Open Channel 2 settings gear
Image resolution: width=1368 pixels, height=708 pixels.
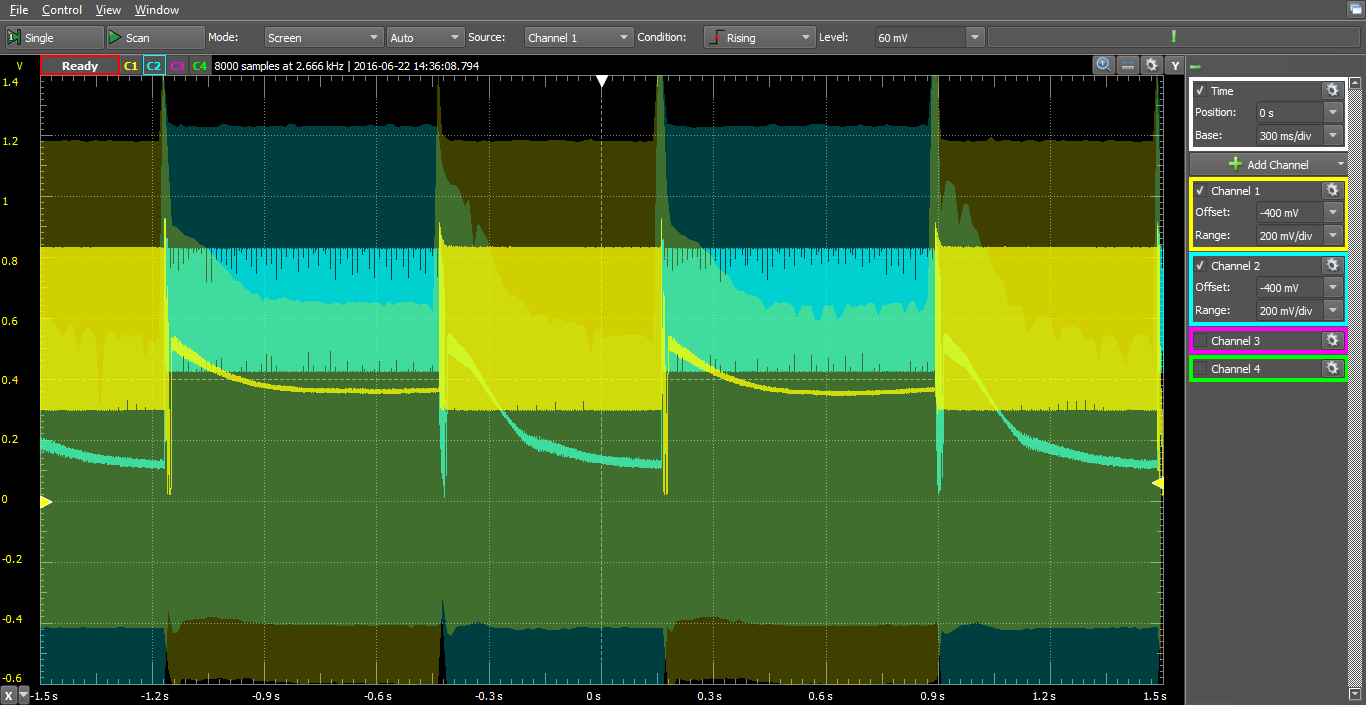[1331, 265]
